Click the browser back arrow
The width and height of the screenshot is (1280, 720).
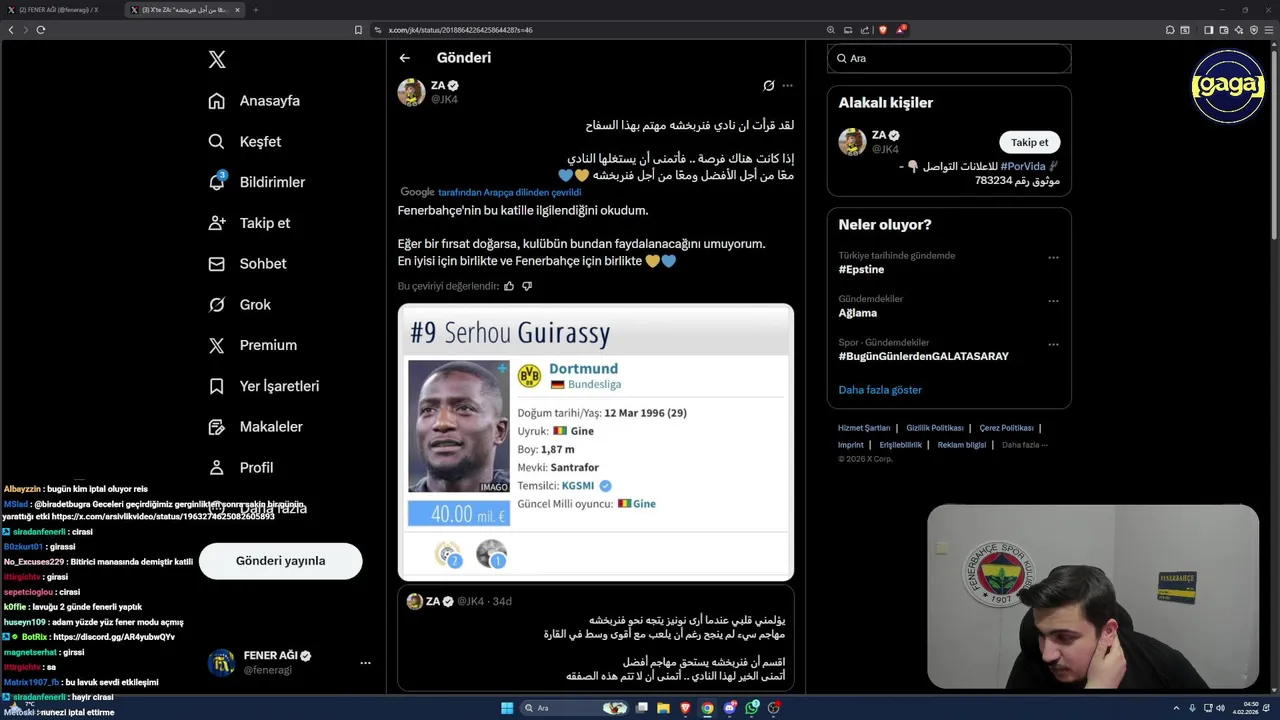(11, 30)
